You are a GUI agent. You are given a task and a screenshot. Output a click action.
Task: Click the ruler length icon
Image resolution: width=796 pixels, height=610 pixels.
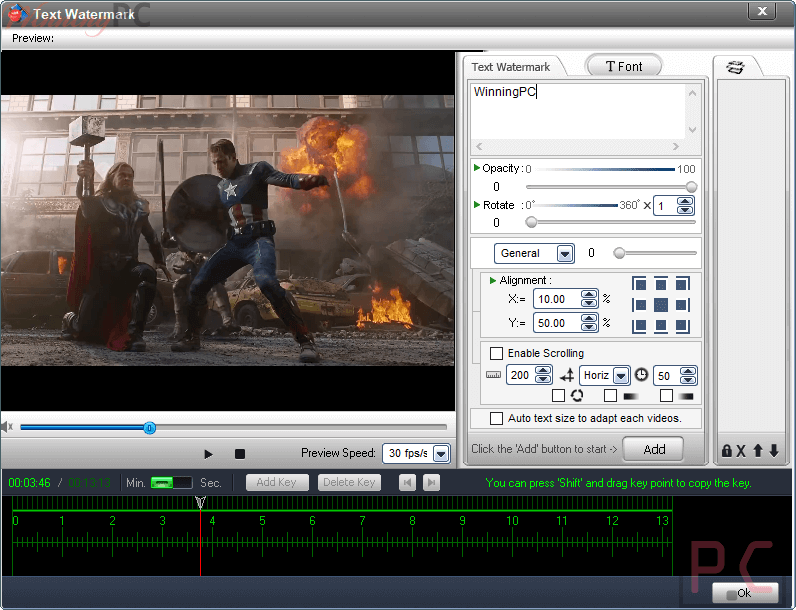(493, 375)
